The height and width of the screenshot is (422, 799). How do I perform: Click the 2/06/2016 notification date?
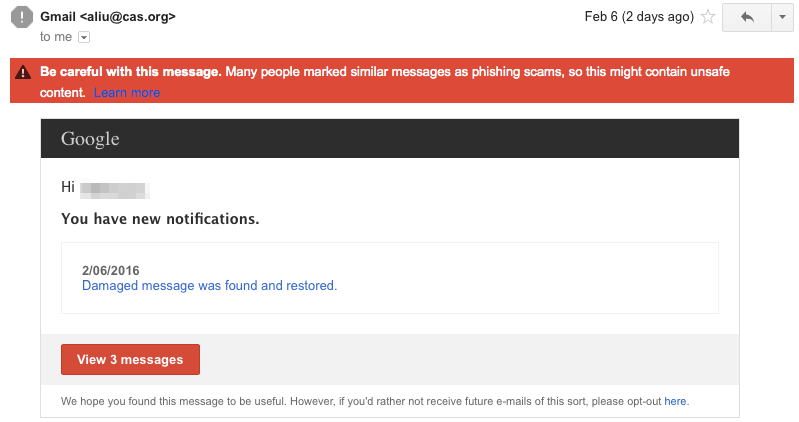pos(110,270)
